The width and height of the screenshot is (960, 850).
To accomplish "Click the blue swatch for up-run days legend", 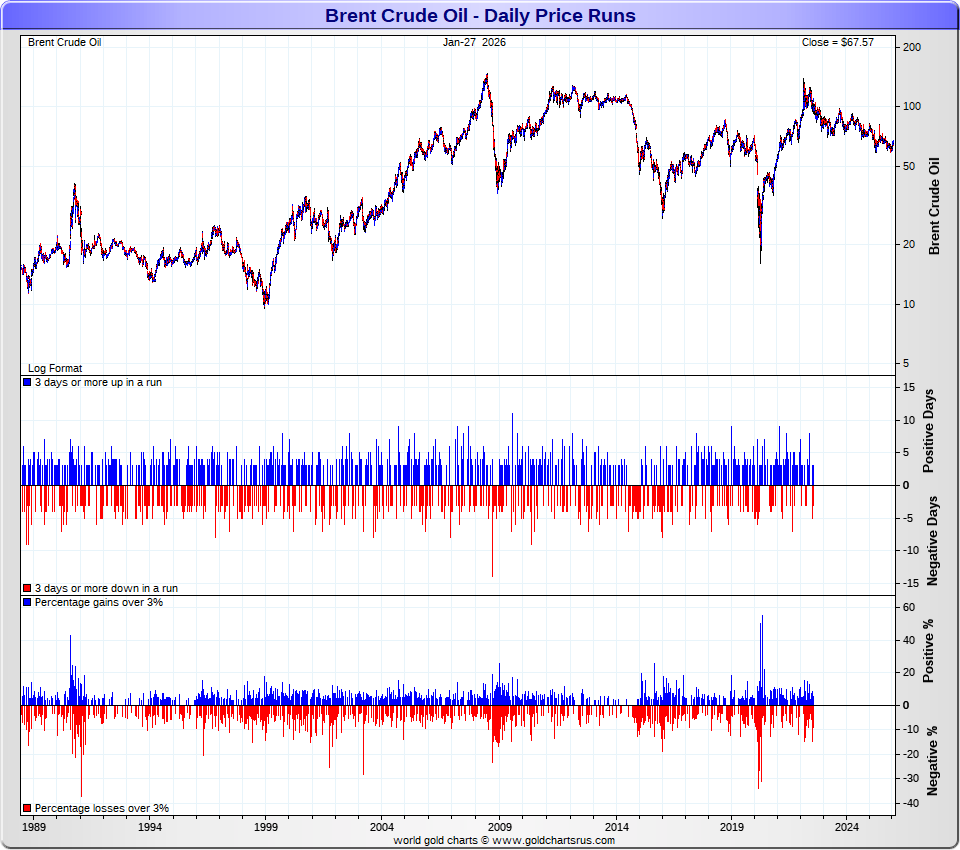I will coord(27,383).
